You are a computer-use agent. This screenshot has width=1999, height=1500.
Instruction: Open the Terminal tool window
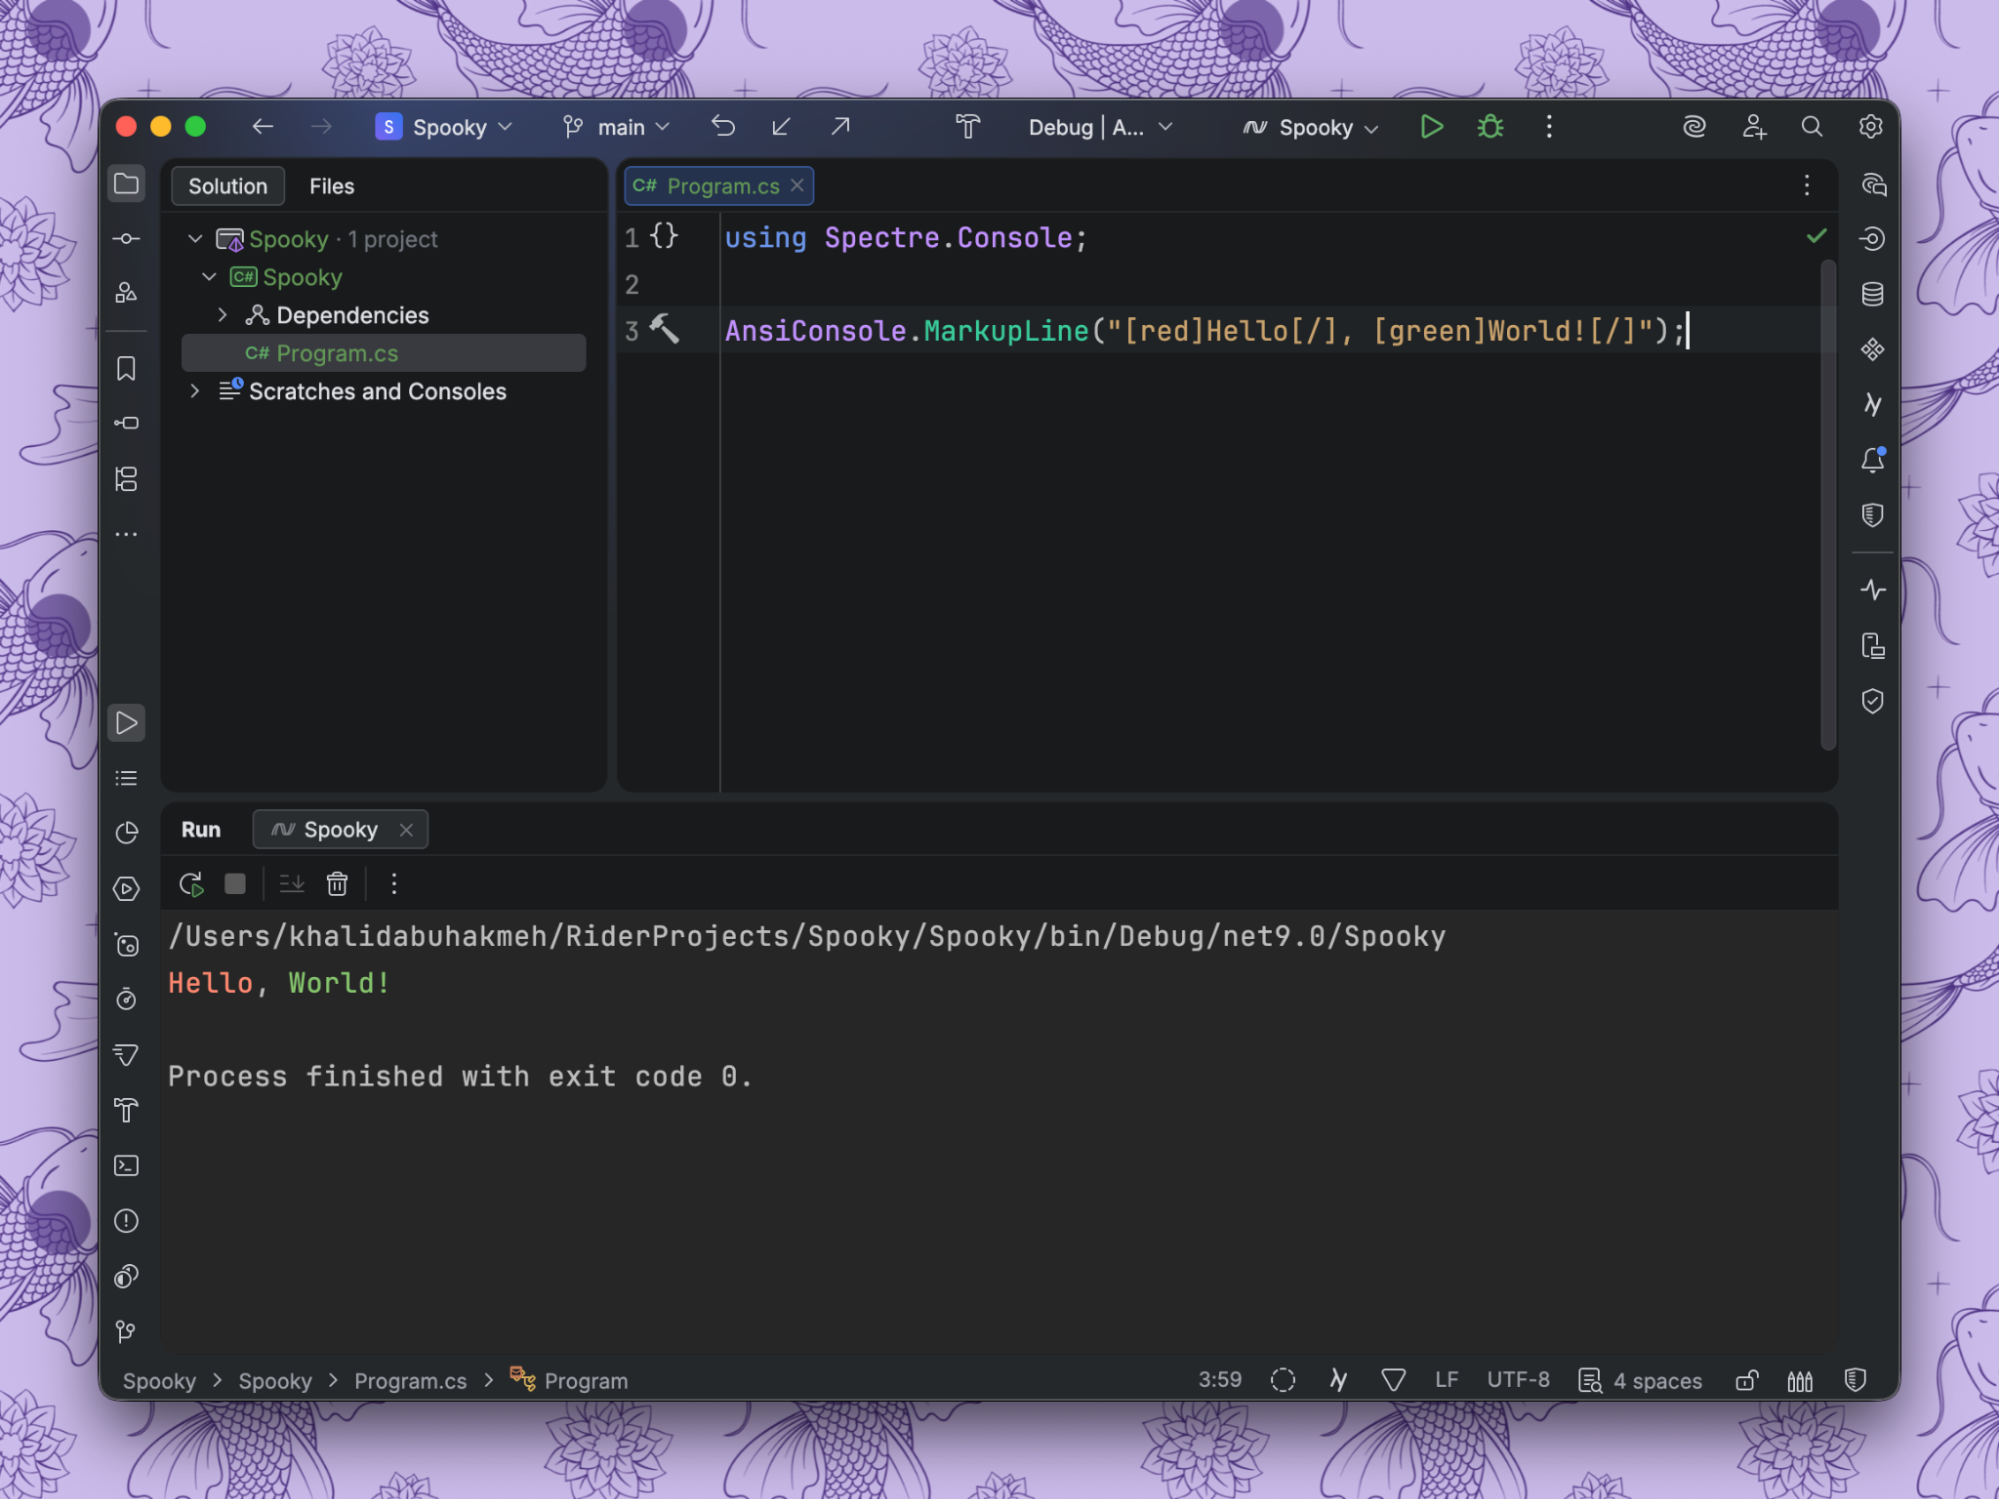pyautogui.click(x=127, y=1166)
